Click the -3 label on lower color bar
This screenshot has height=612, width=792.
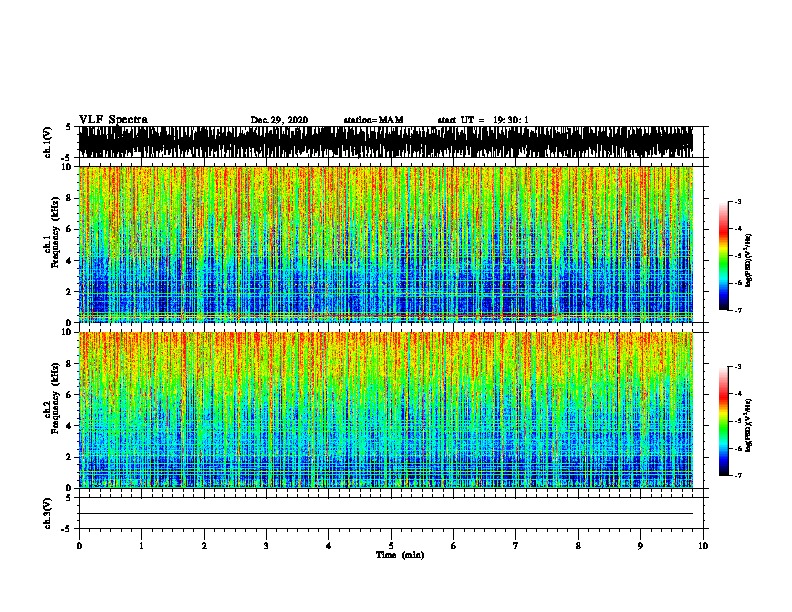pos(737,367)
